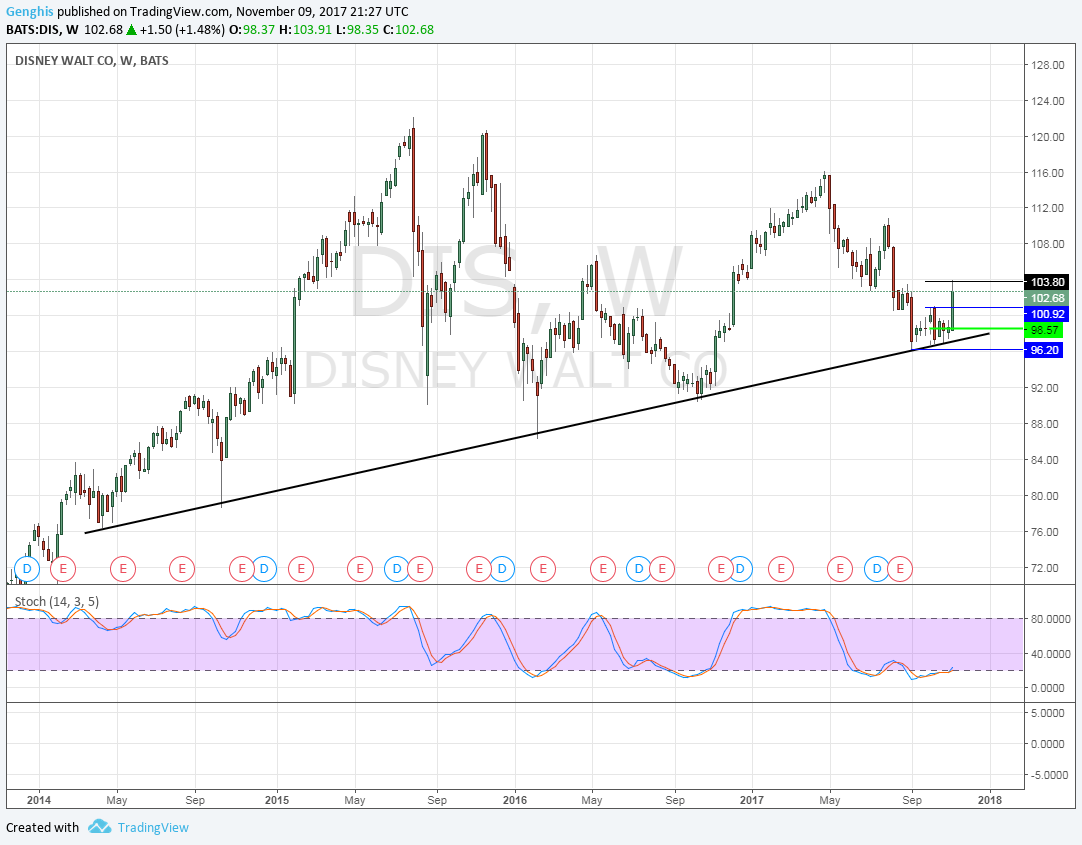This screenshot has width=1082, height=845.
Task: Click the close value C:102.68
Action: [408, 30]
